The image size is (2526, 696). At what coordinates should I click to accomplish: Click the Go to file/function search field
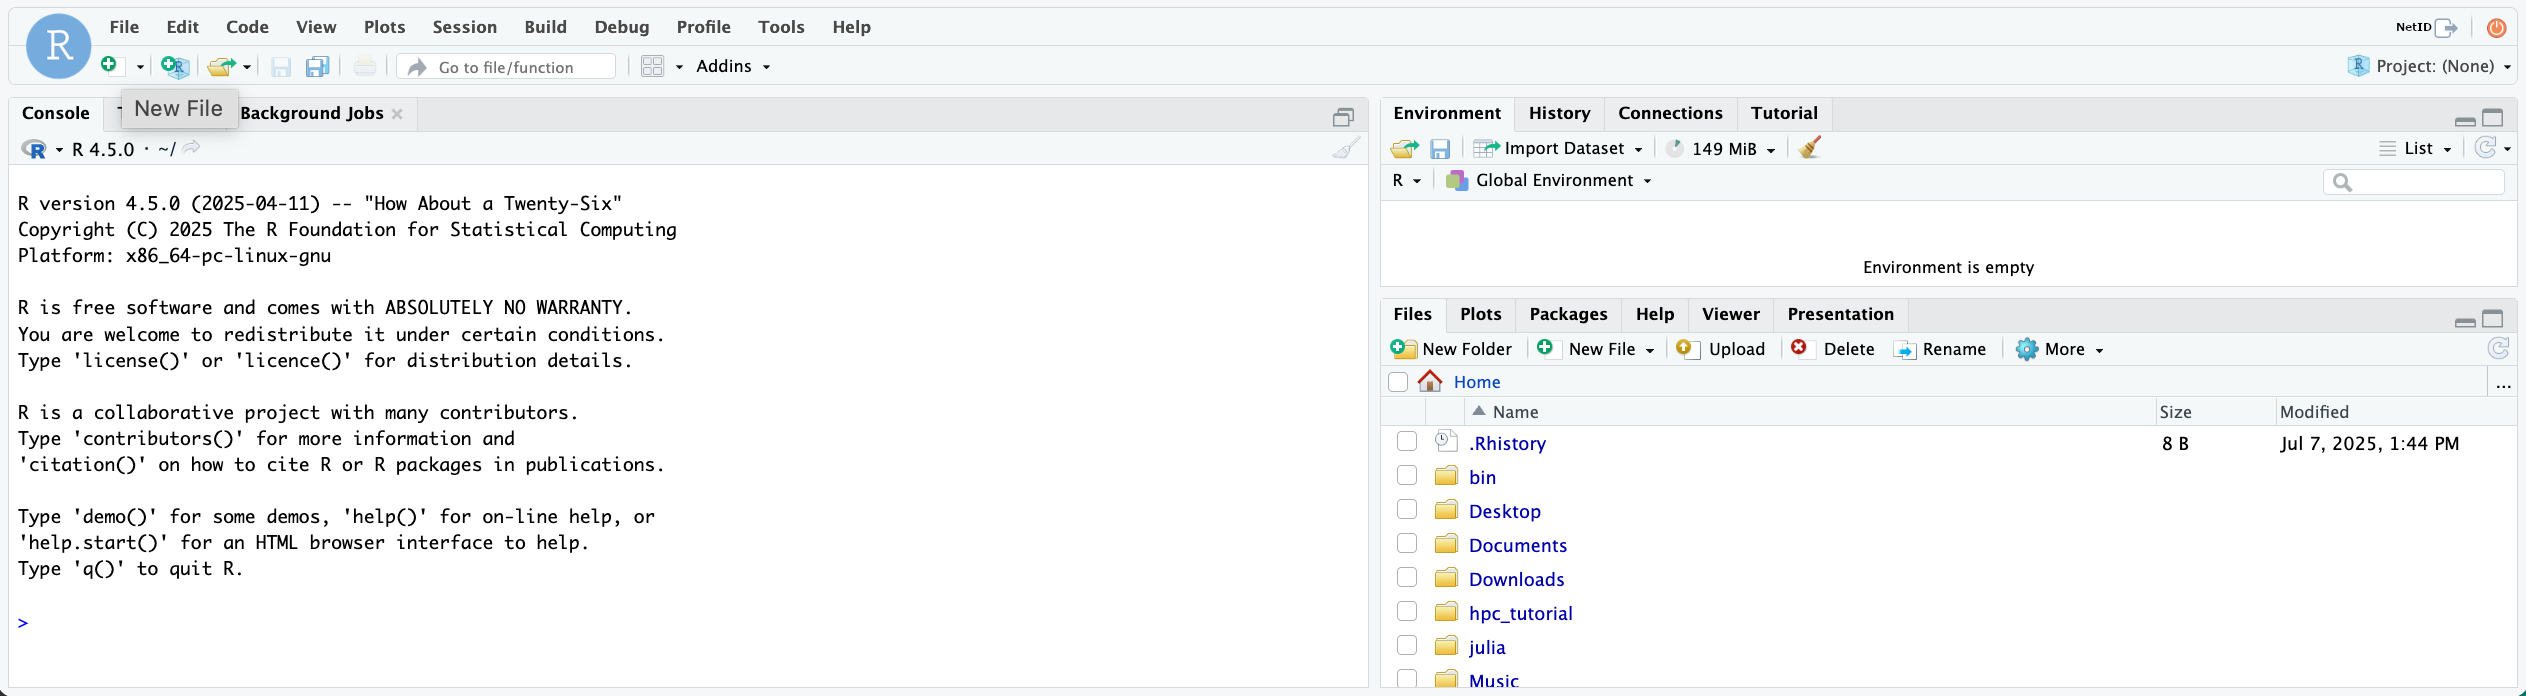coord(520,67)
